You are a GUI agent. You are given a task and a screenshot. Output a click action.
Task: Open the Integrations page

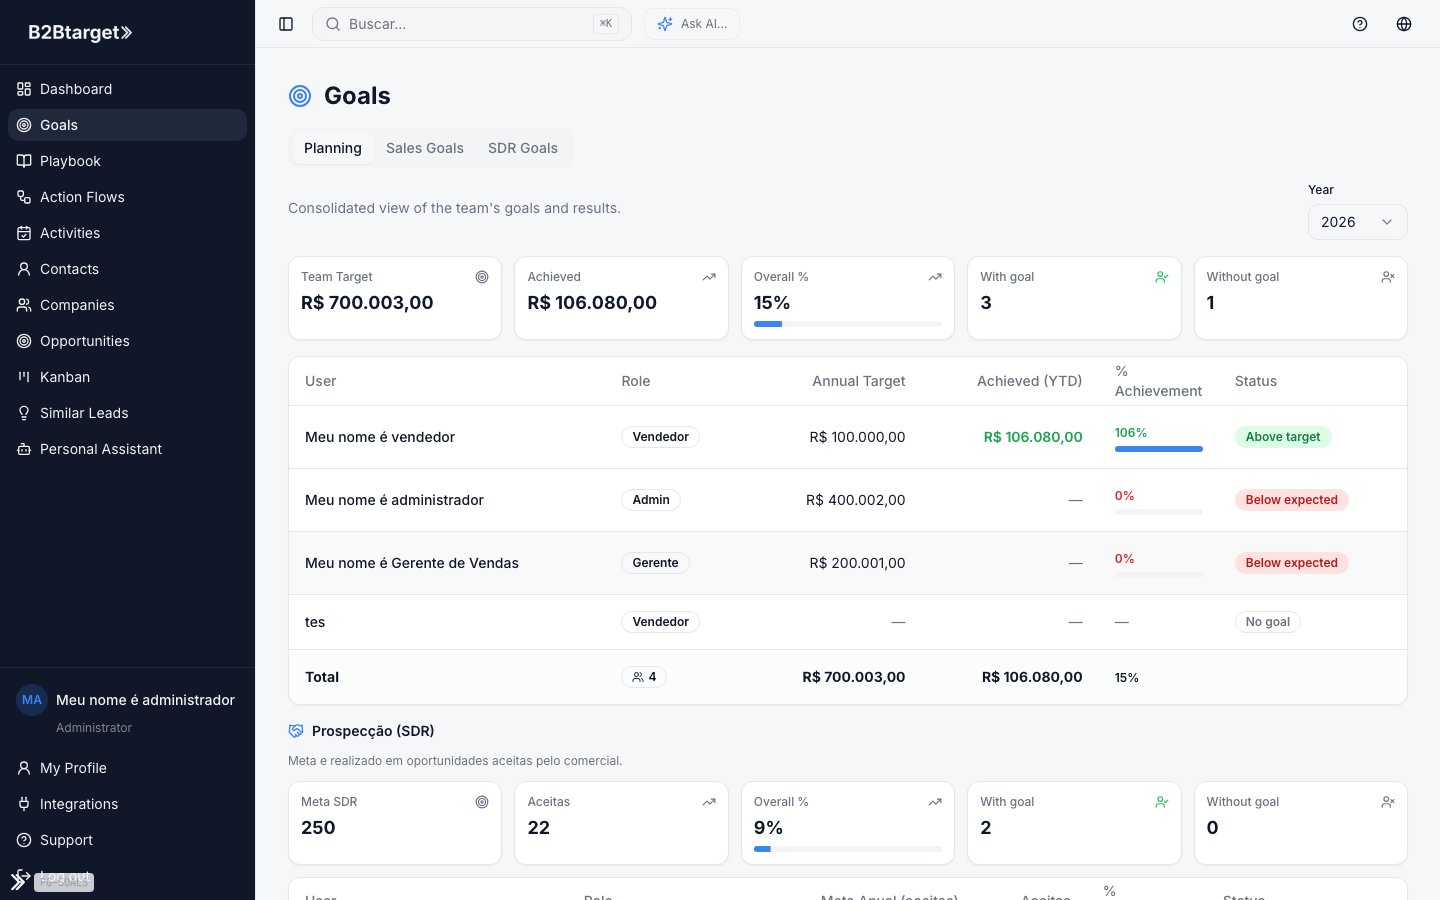pos(127,804)
